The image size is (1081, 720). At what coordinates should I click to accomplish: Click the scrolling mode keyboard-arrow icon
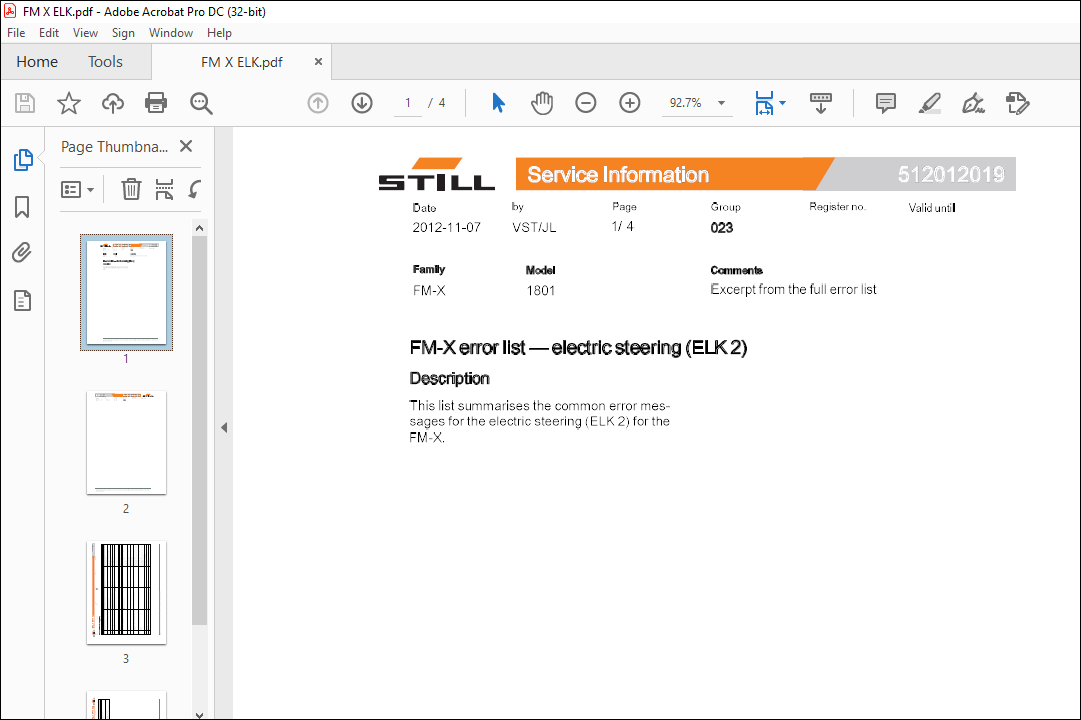pyautogui.click(x=820, y=103)
